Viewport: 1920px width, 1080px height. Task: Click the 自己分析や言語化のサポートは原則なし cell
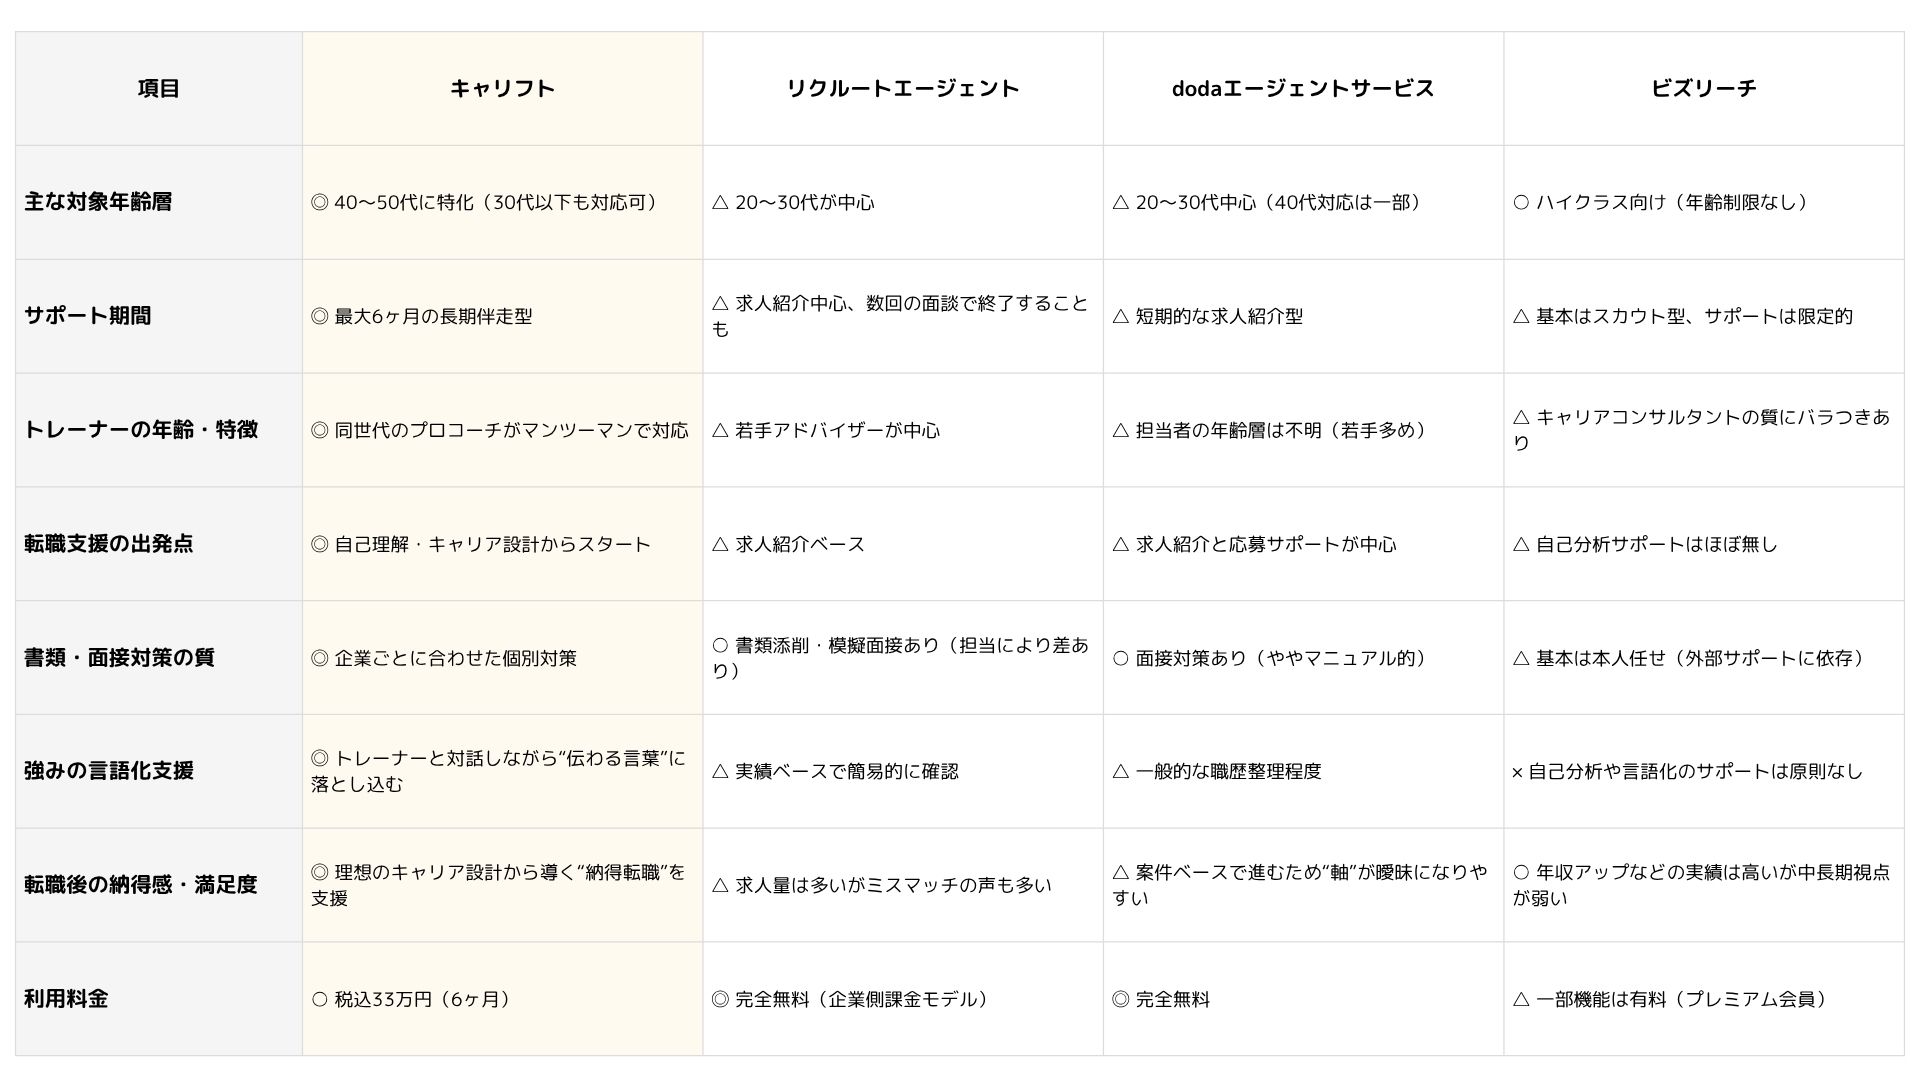coord(1704,771)
